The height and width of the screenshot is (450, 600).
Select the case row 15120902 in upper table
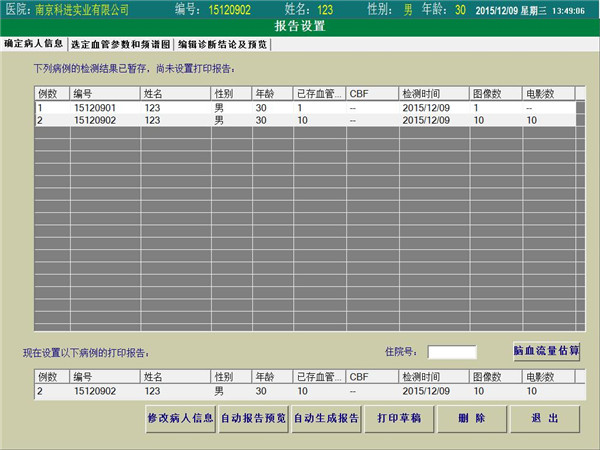point(95,120)
